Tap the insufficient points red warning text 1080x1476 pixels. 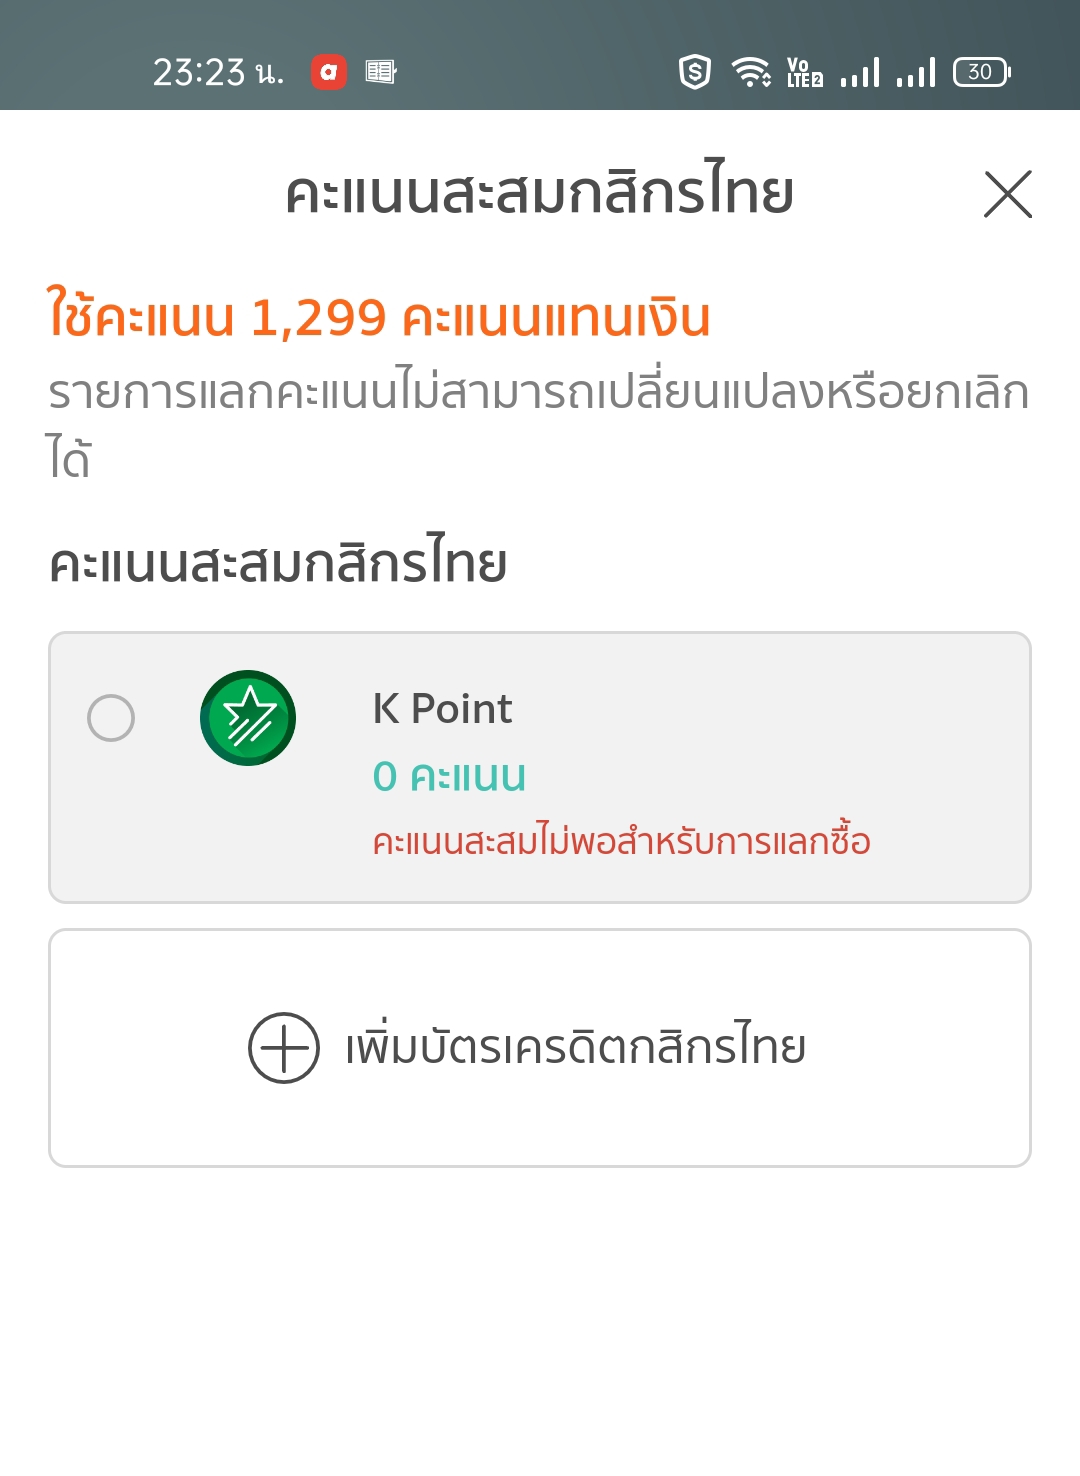point(621,840)
